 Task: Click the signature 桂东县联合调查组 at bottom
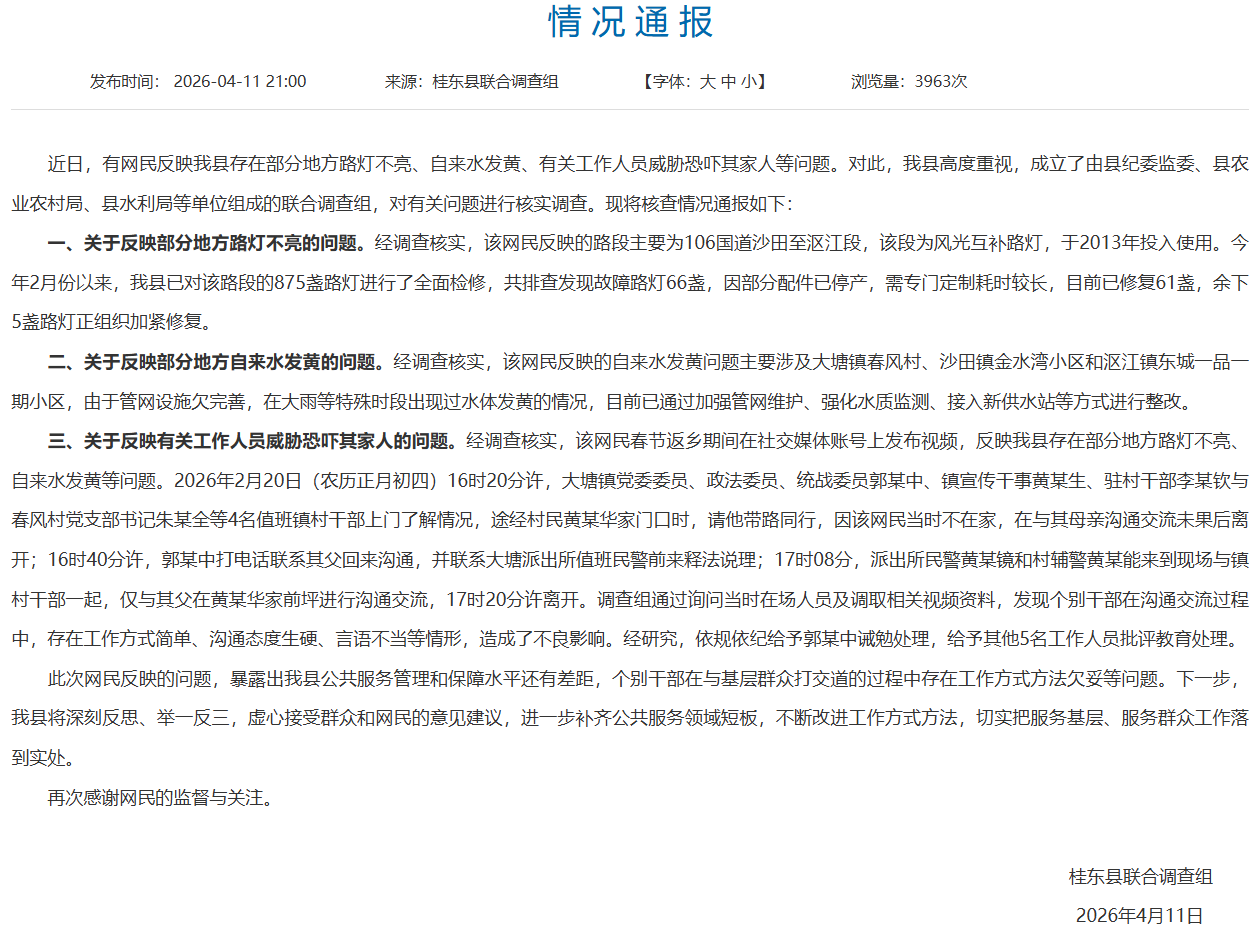pyautogui.click(x=1141, y=876)
